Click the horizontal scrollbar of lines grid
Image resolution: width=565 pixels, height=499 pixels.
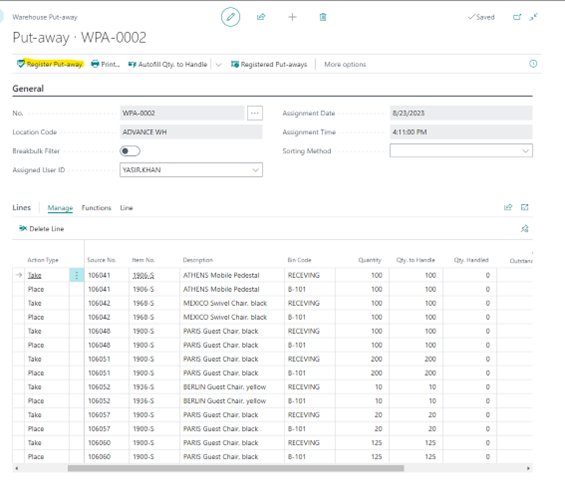click(236, 468)
